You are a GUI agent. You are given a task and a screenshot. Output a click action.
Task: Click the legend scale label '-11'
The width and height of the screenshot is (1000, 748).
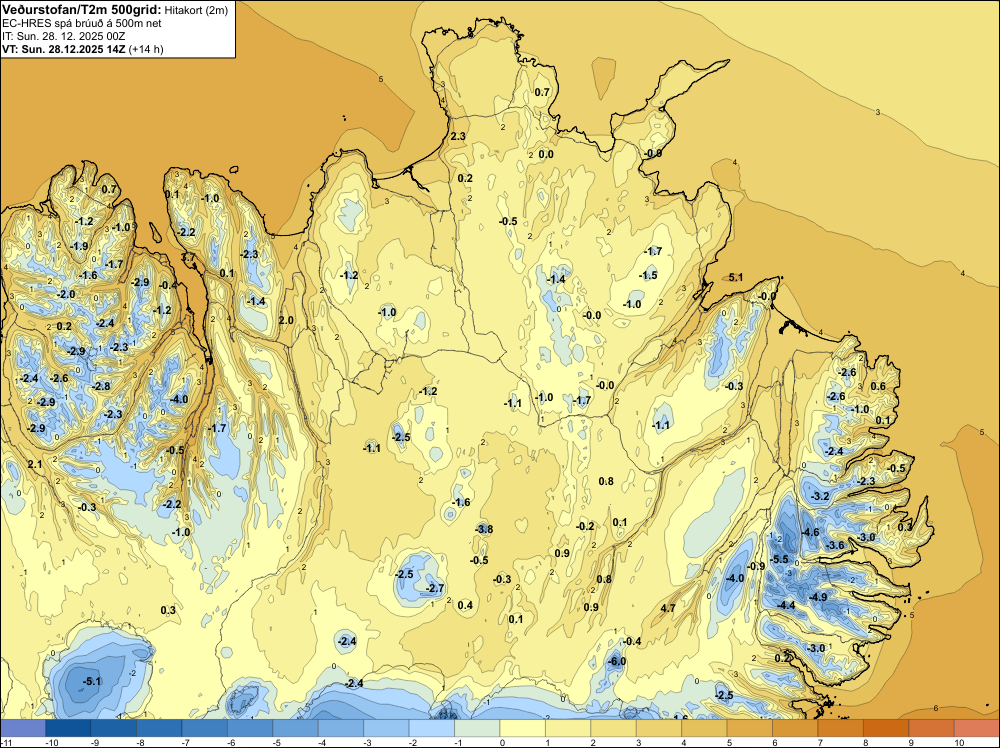click(x=6, y=742)
